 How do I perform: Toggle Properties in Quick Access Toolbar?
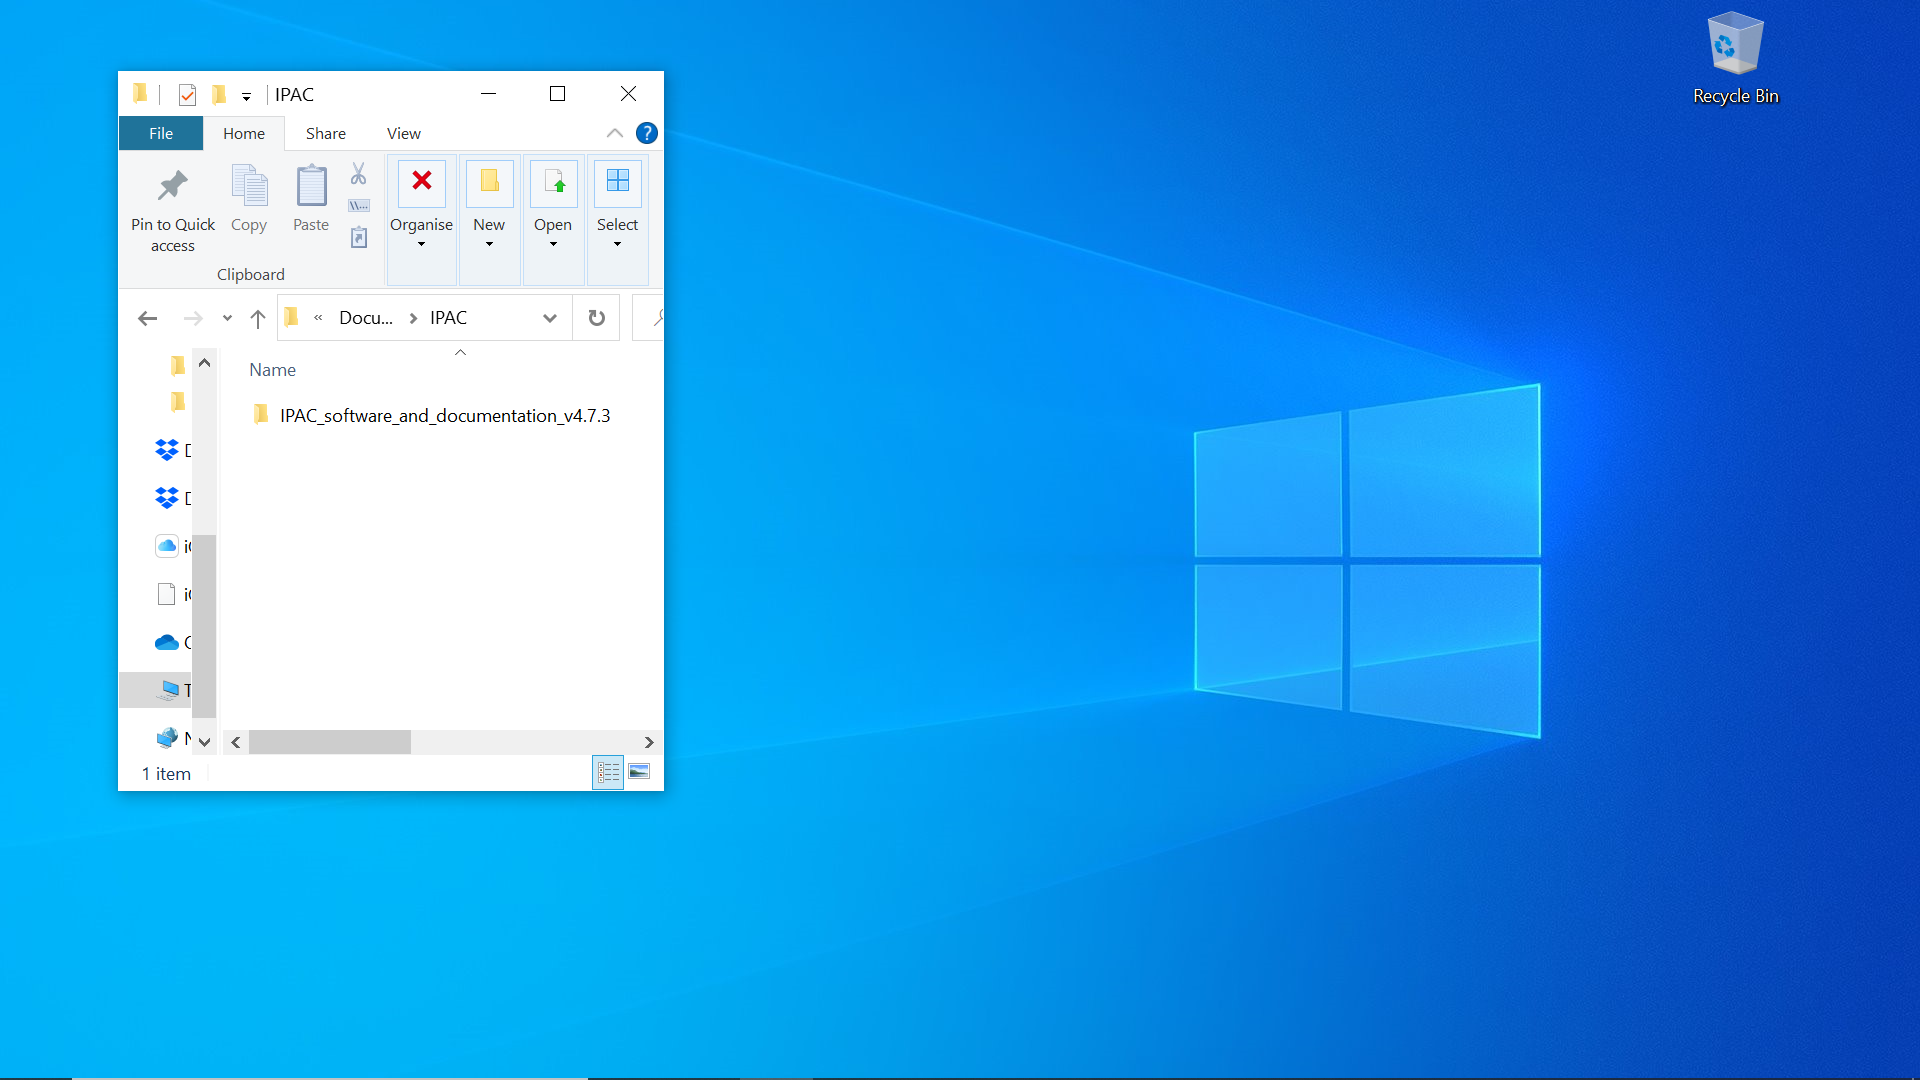pyautogui.click(x=187, y=95)
